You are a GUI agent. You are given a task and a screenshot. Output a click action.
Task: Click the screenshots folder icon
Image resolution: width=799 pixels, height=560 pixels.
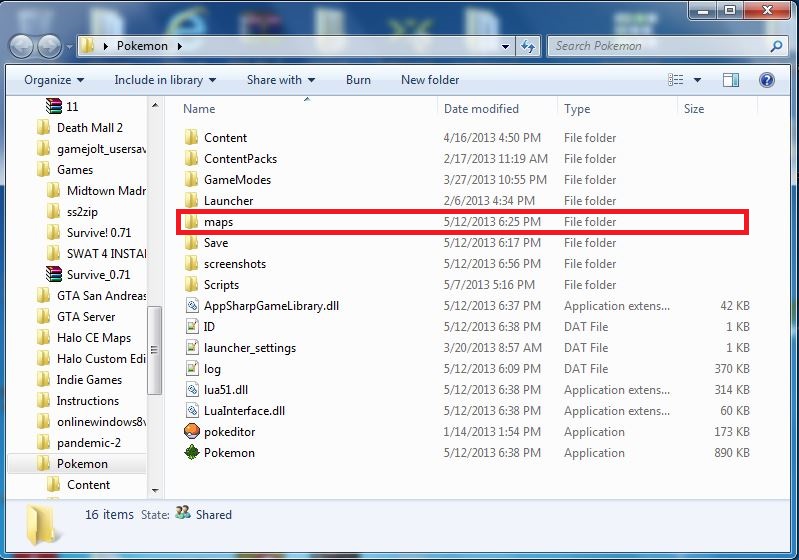192,263
